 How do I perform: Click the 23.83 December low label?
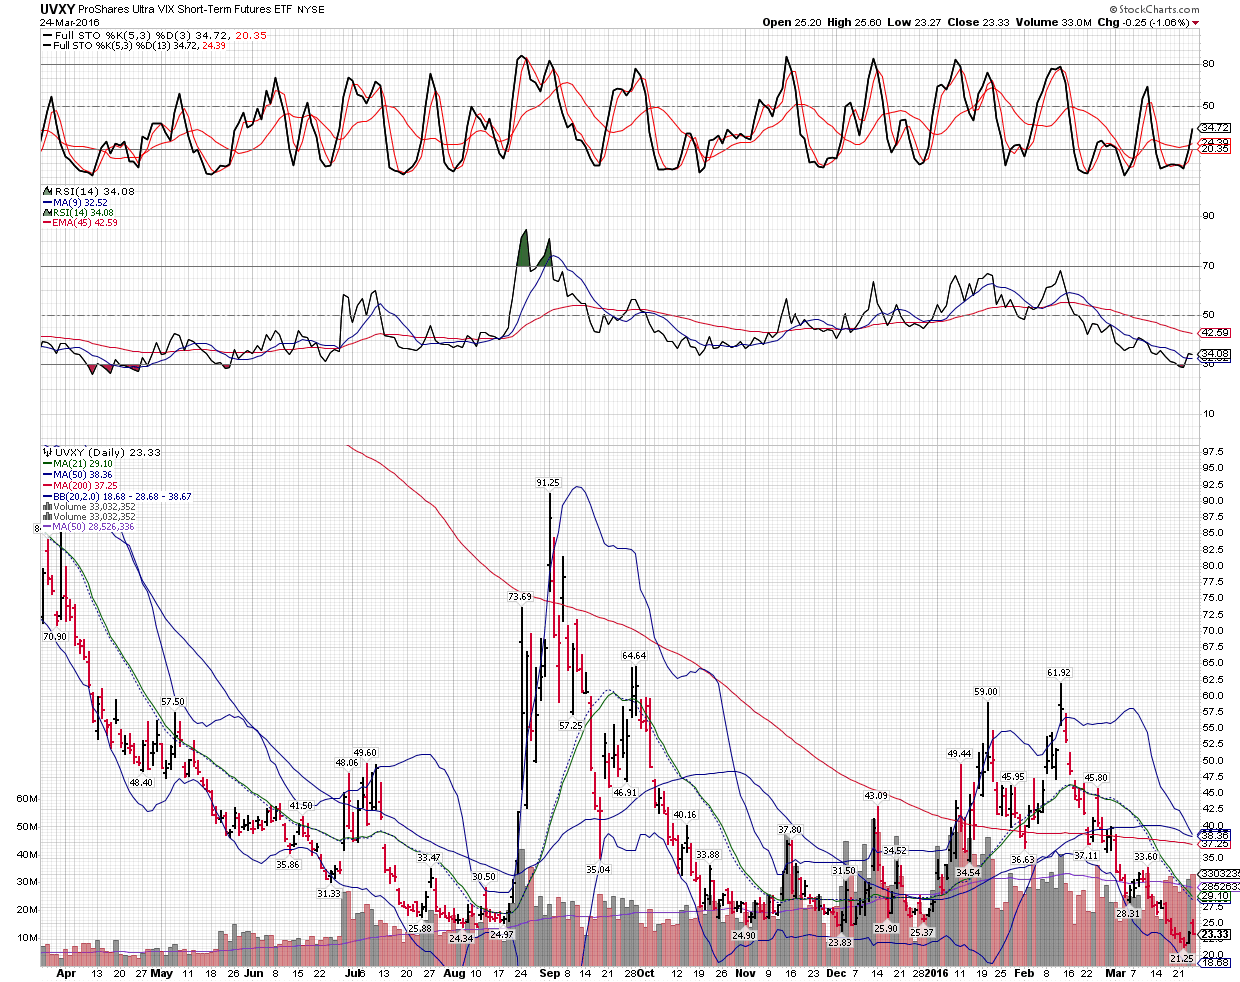click(840, 943)
